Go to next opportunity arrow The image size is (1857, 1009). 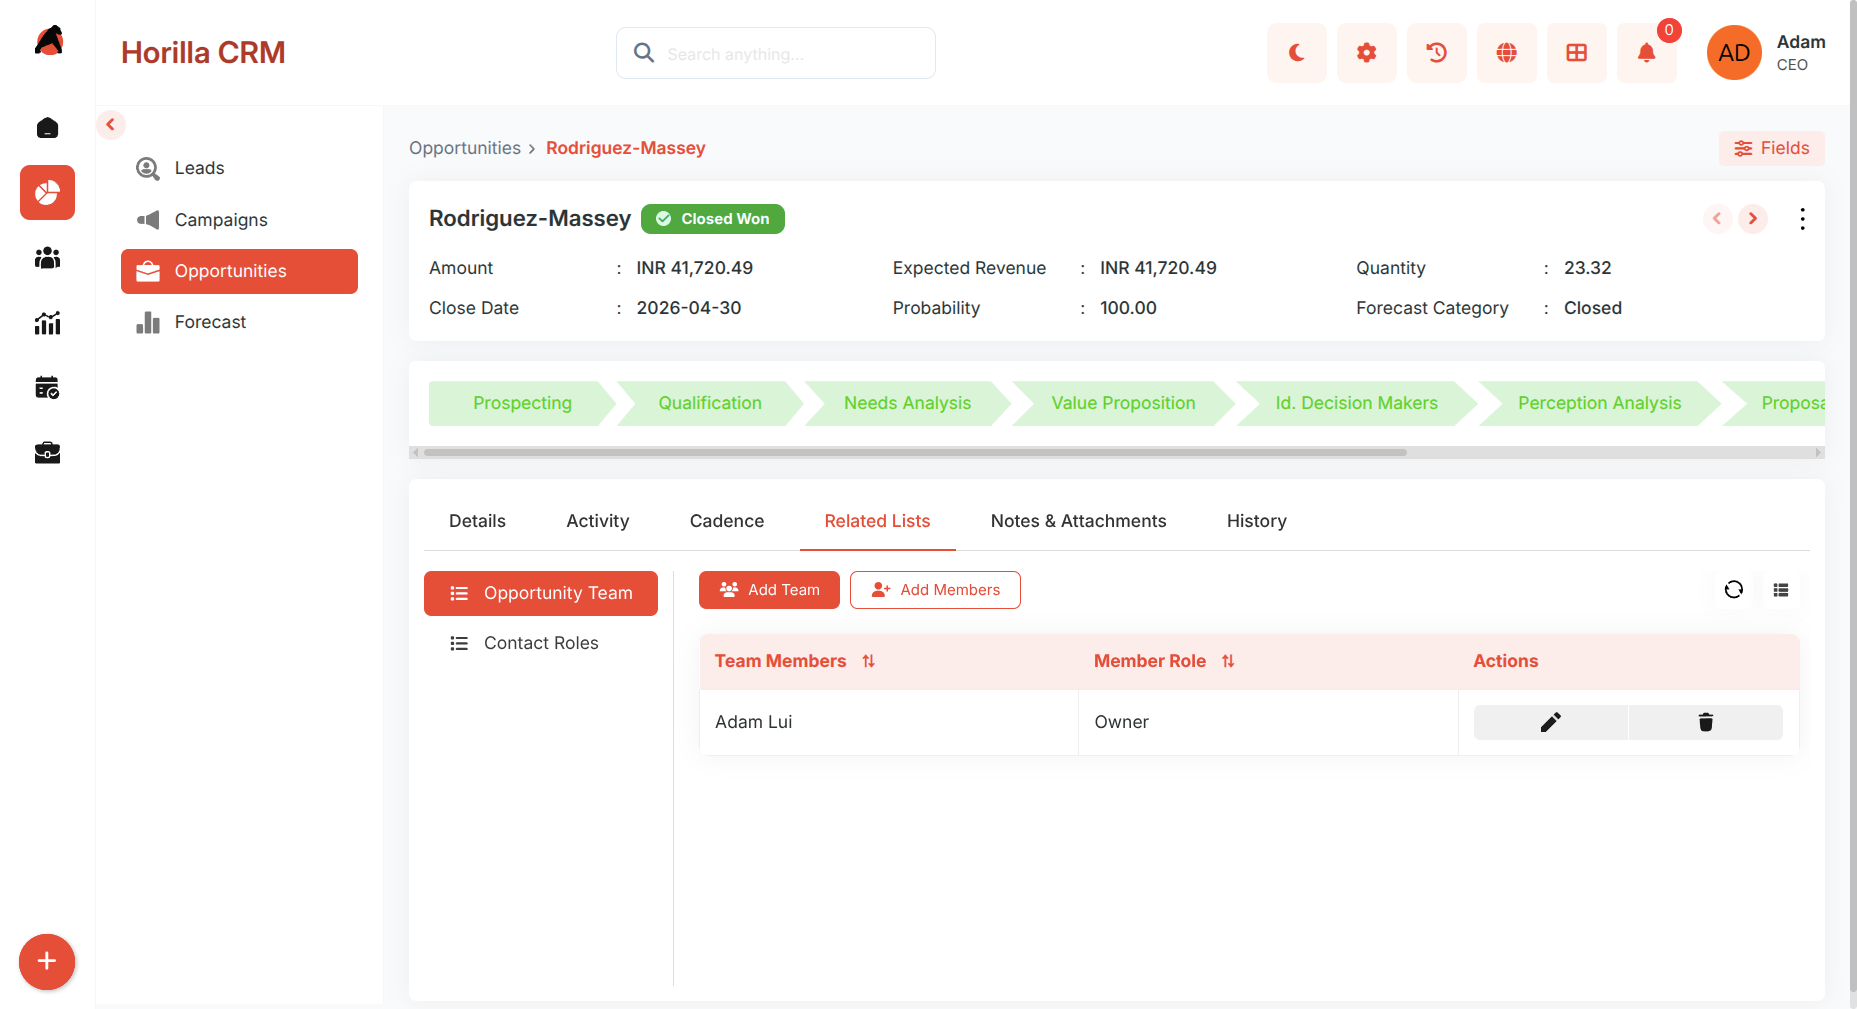1753,219
